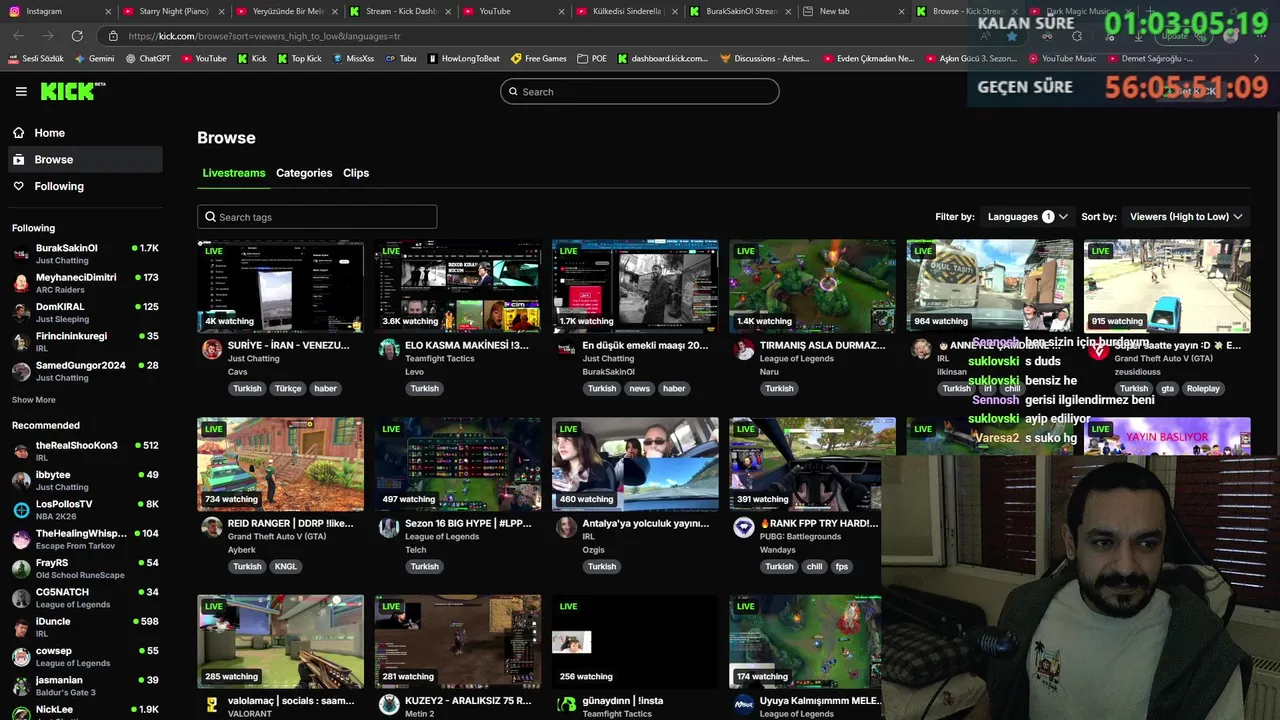The height and width of the screenshot is (720, 1280).
Task: Open REID RANGER GTA stream thumbnail
Action: point(280,464)
